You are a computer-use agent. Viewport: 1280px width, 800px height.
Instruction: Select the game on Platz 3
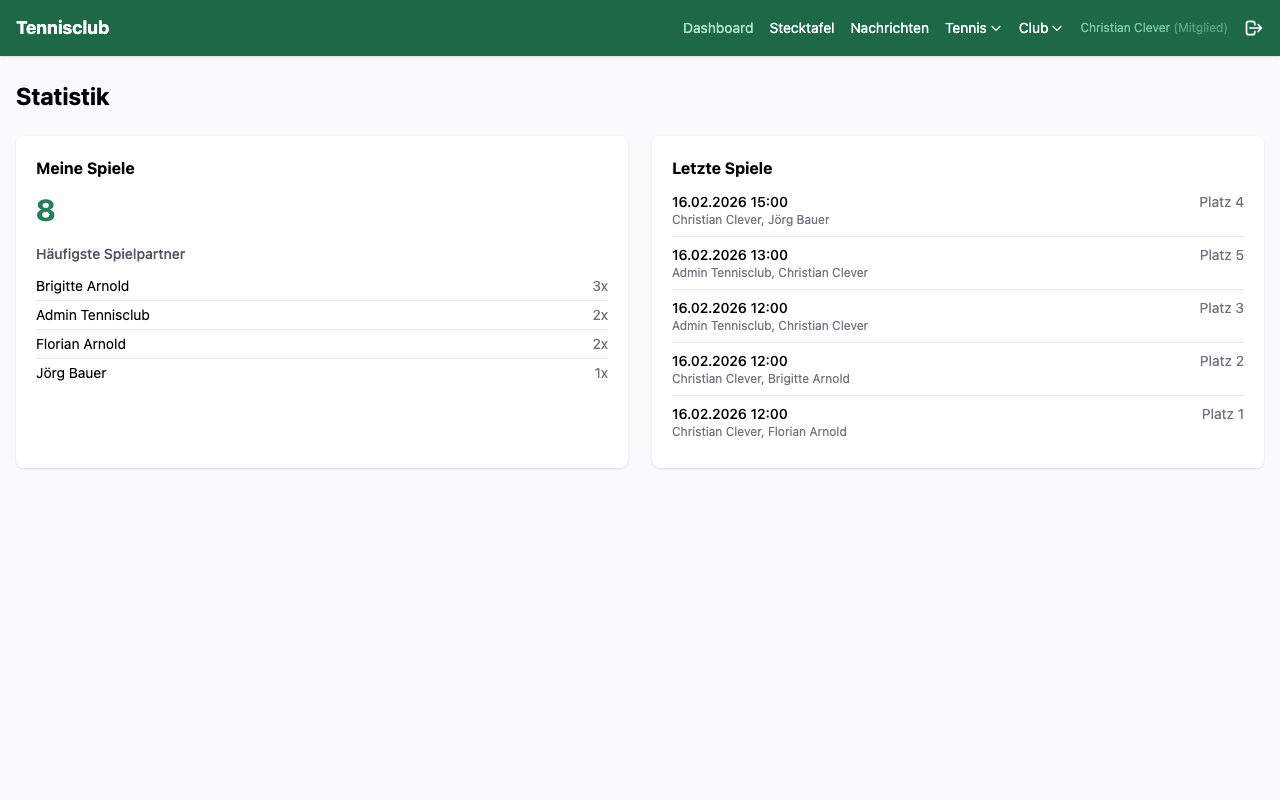click(1221, 308)
